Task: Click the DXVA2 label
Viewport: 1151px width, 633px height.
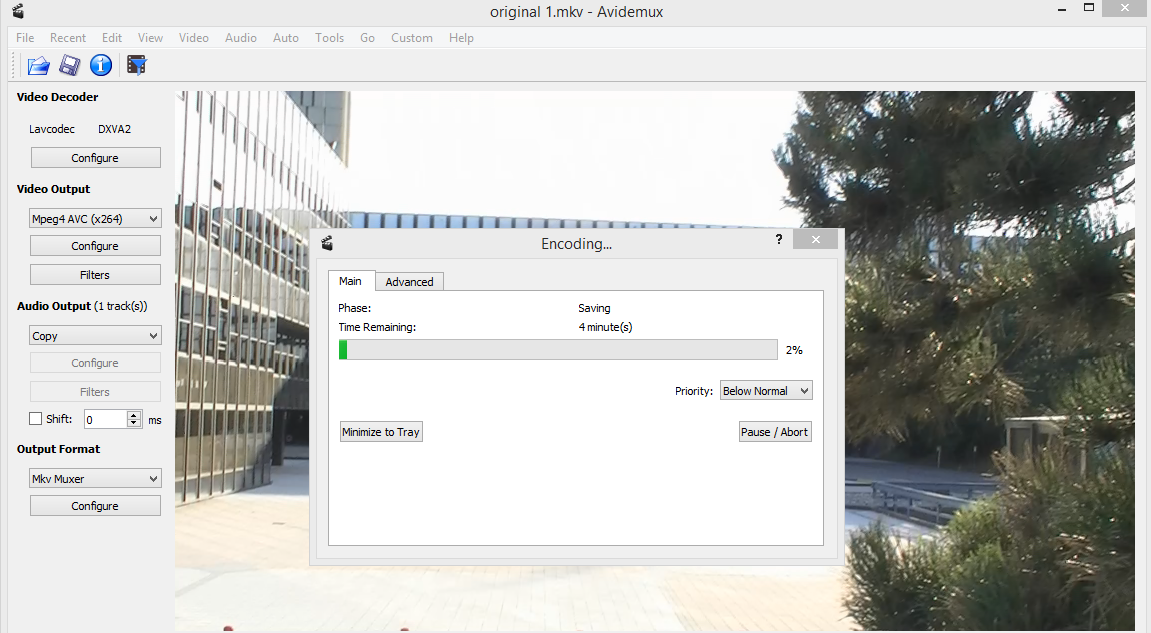Action: coord(115,129)
